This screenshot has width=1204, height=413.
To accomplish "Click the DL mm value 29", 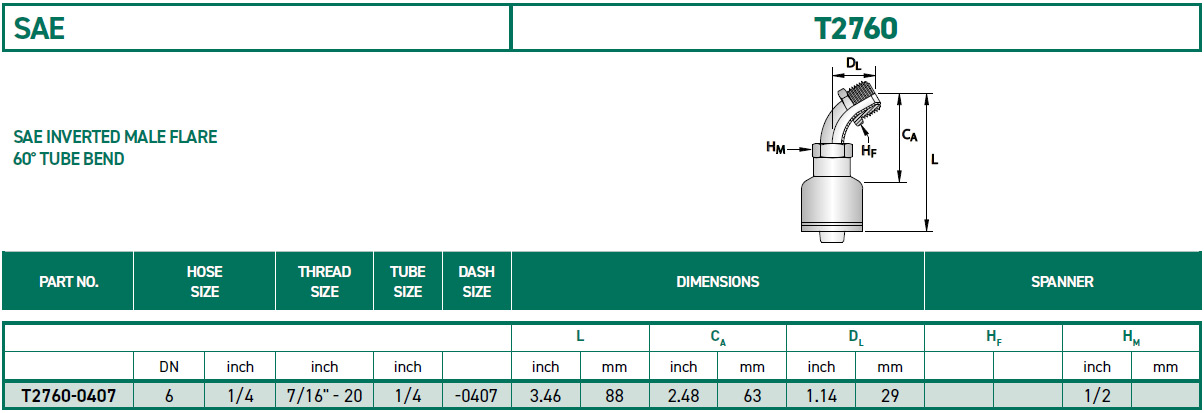I will (890, 396).
